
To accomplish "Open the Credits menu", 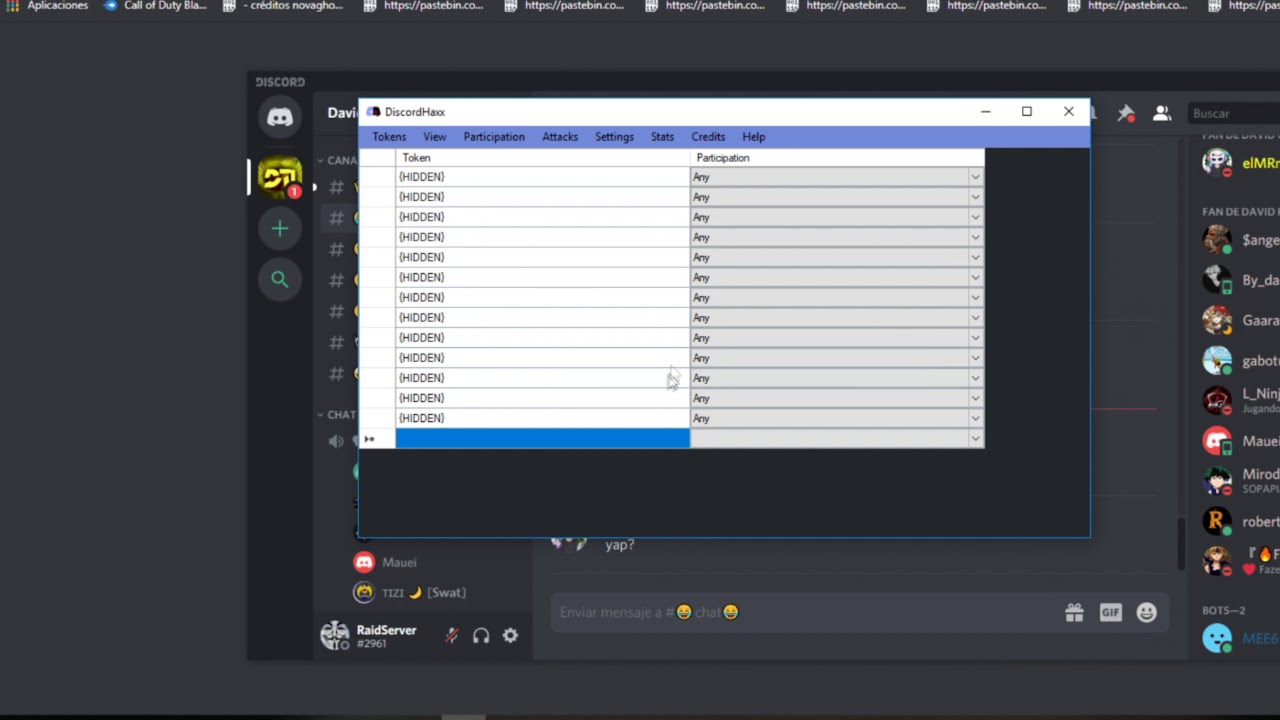I will click(x=708, y=137).
